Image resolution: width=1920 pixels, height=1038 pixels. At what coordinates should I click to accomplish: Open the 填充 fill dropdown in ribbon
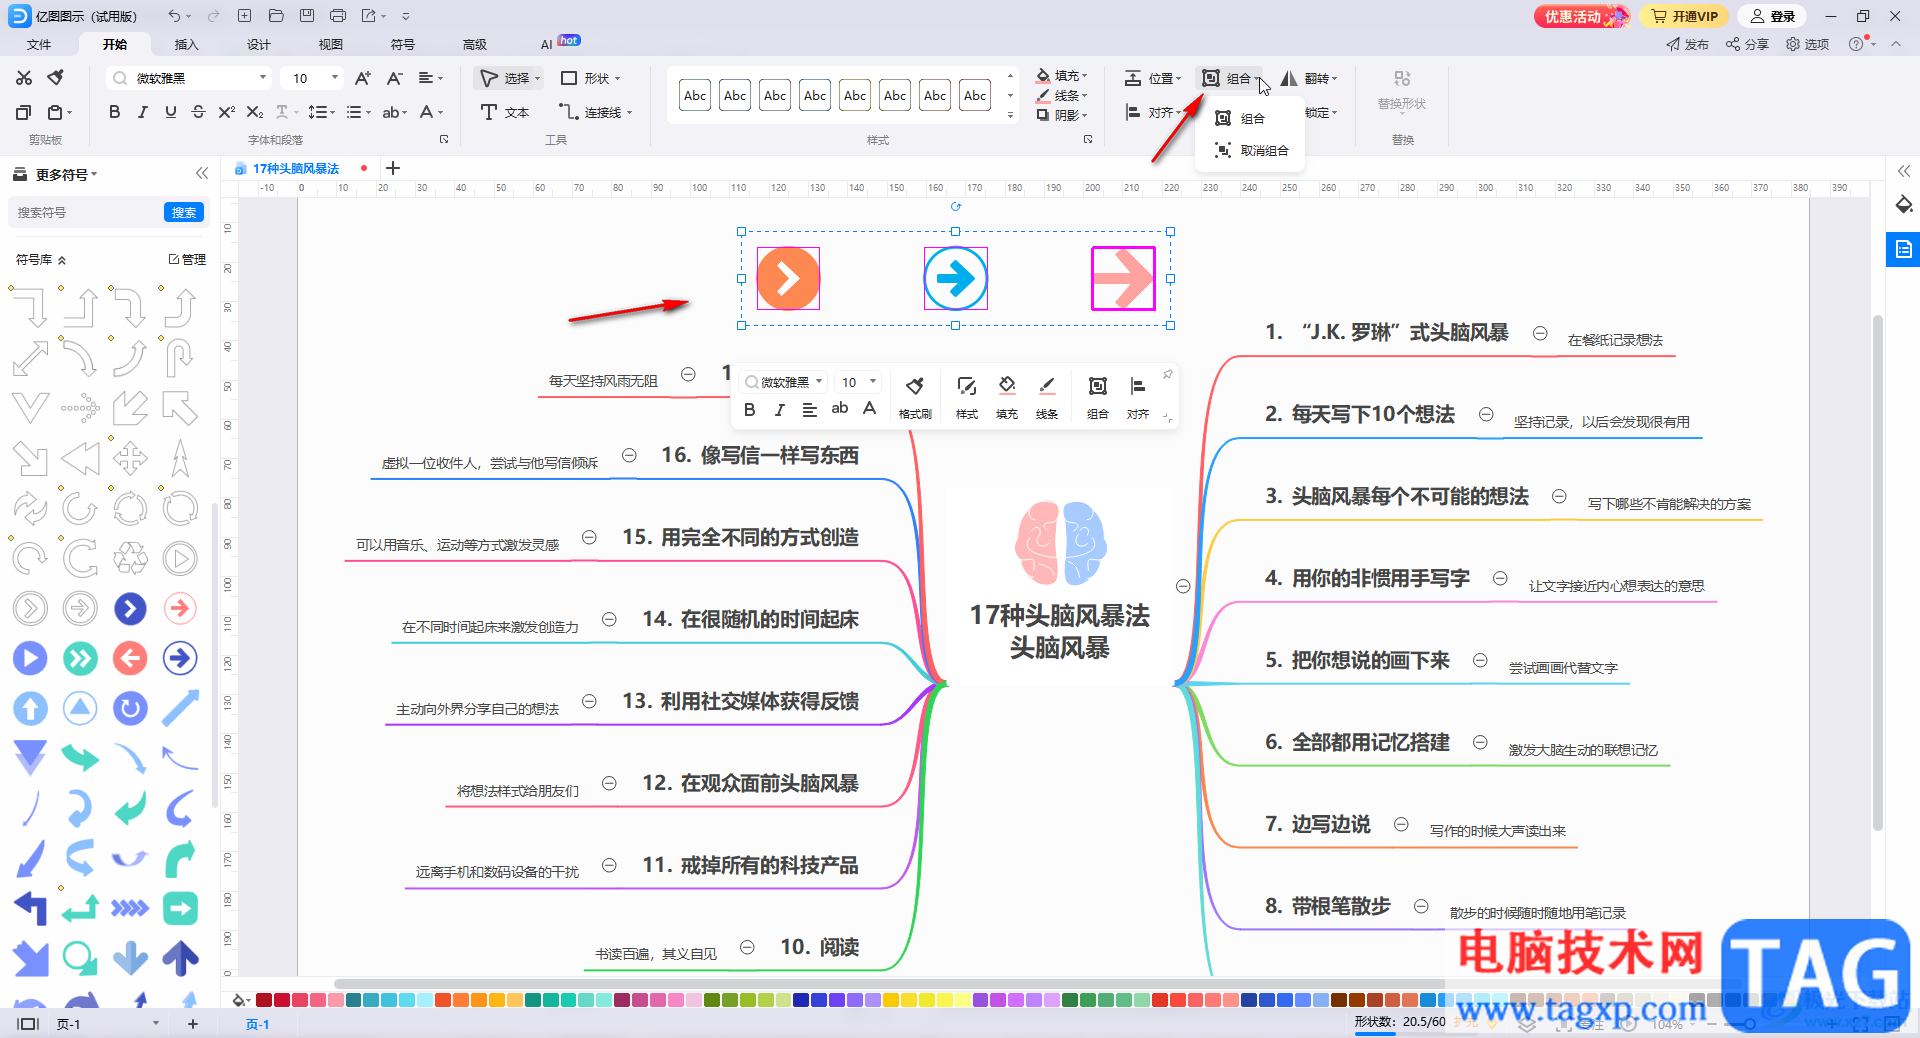1062,76
